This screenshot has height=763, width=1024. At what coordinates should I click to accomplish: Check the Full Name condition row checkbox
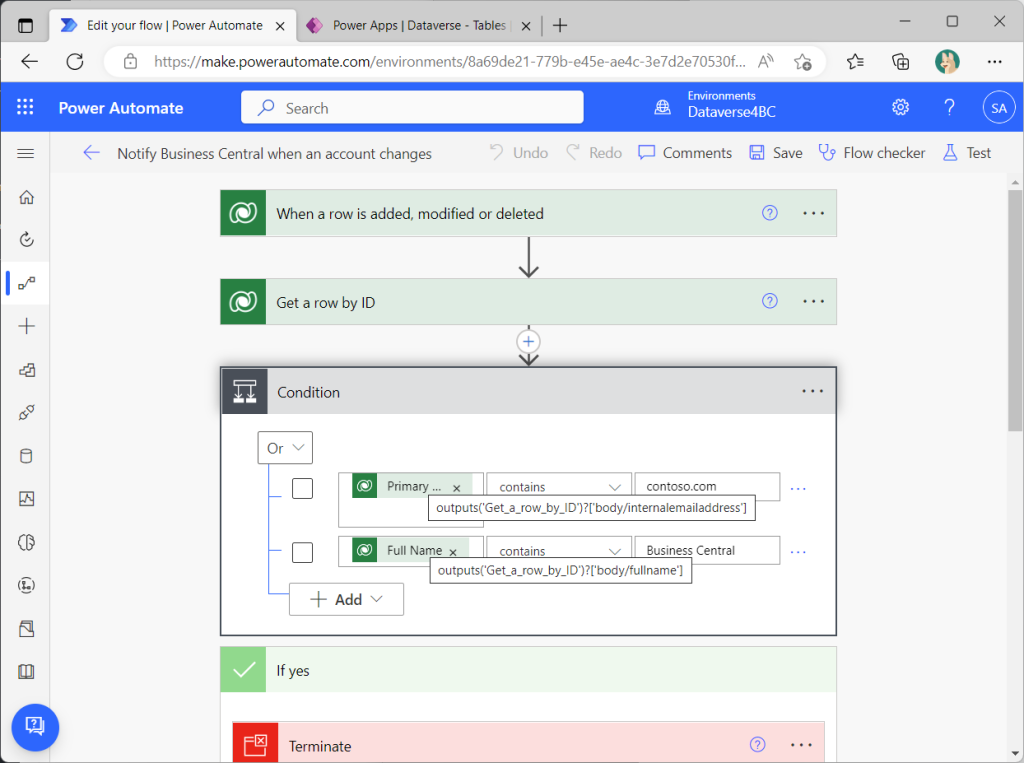pyautogui.click(x=302, y=552)
